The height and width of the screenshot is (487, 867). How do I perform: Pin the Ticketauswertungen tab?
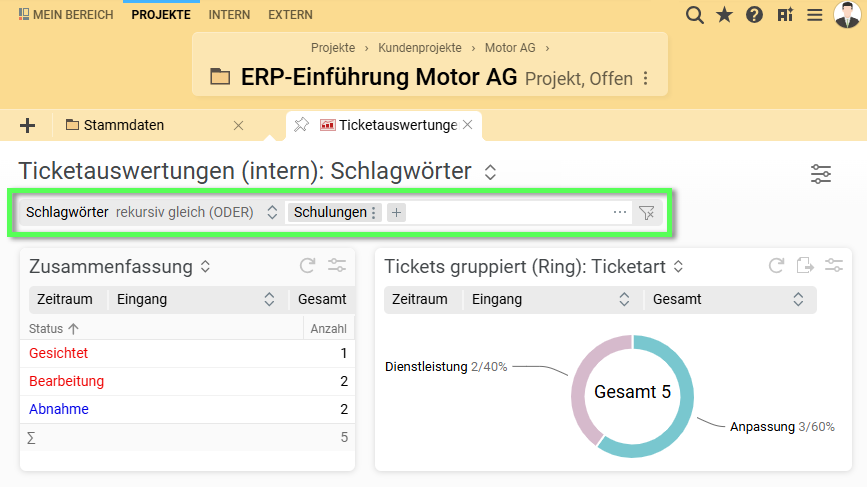pos(301,125)
